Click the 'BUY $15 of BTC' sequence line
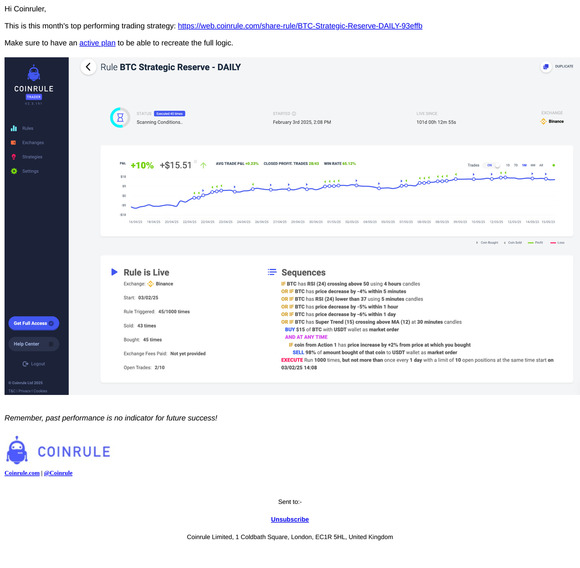Image resolution: width=580 pixels, height=568 pixels. [342, 329]
